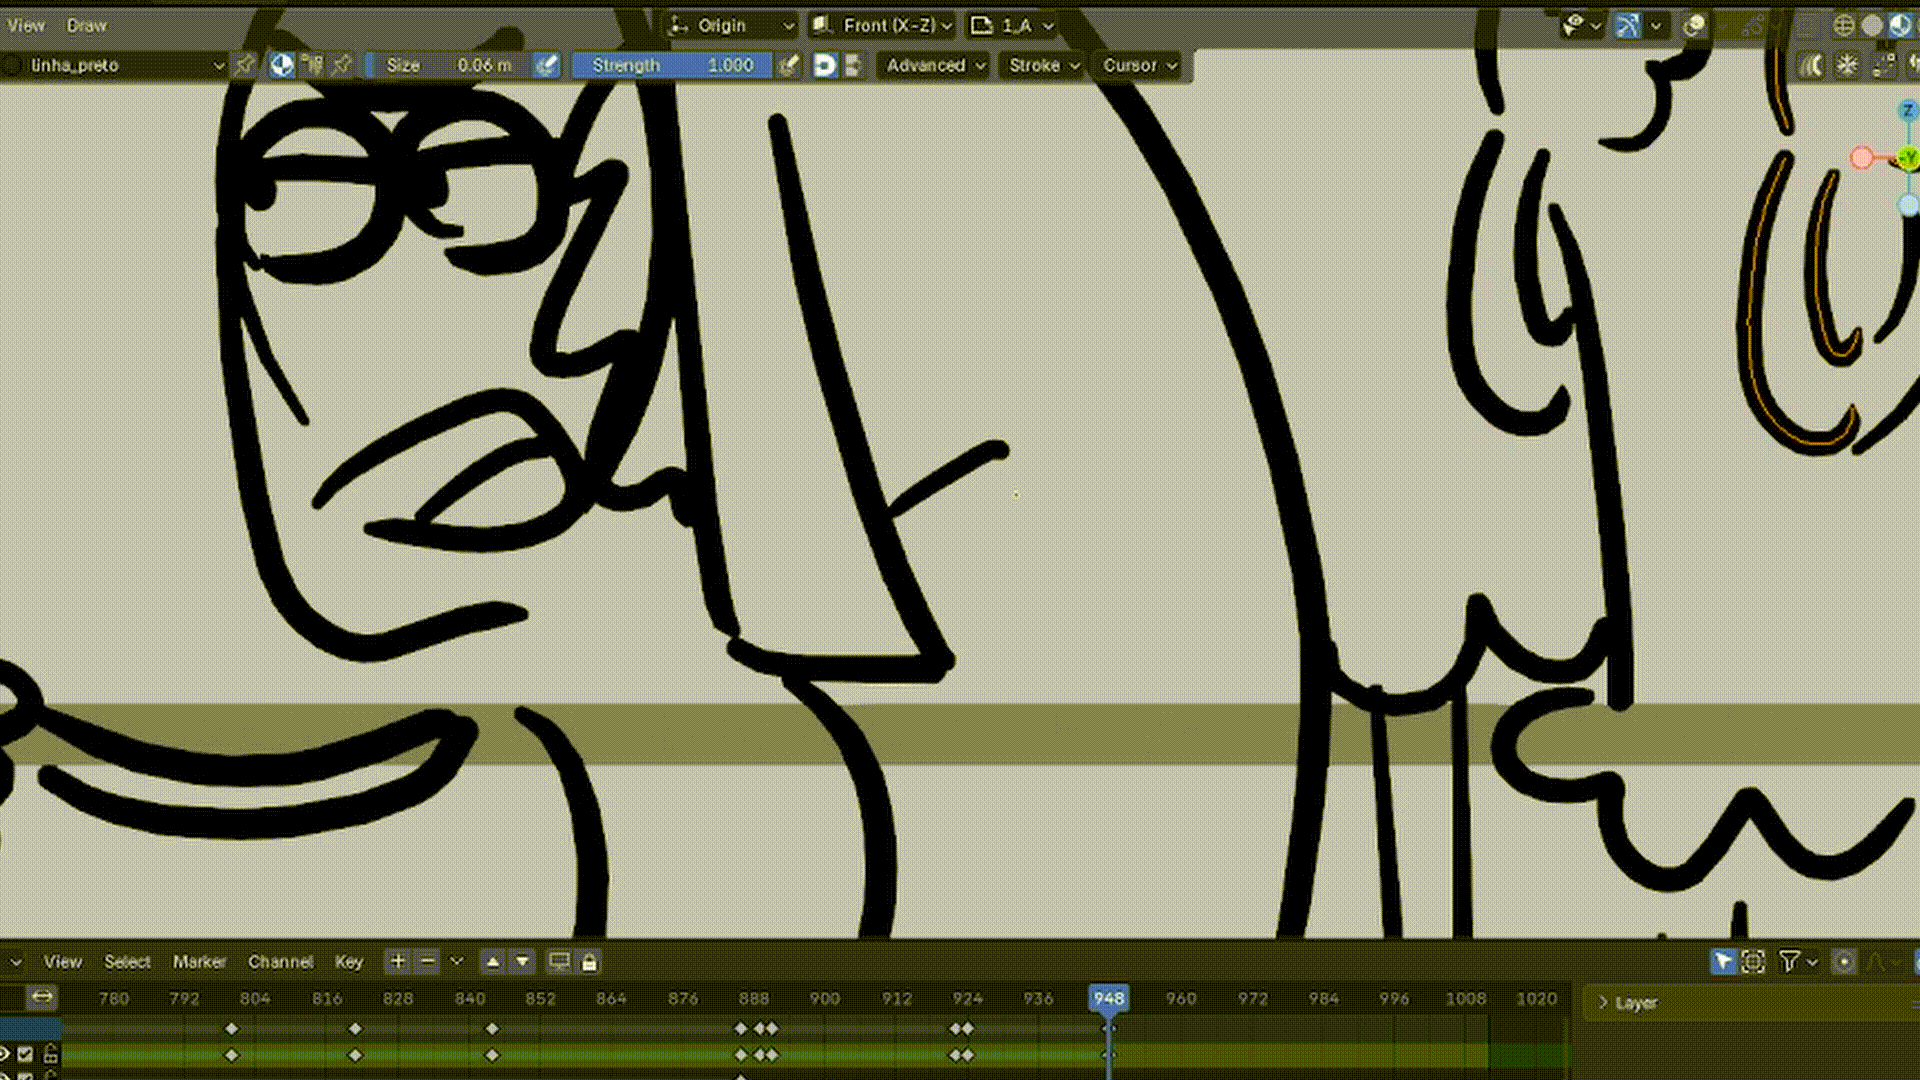The width and height of the screenshot is (1920, 1080).
Task: Open the Draw menu
Action: tap(86, 25)
